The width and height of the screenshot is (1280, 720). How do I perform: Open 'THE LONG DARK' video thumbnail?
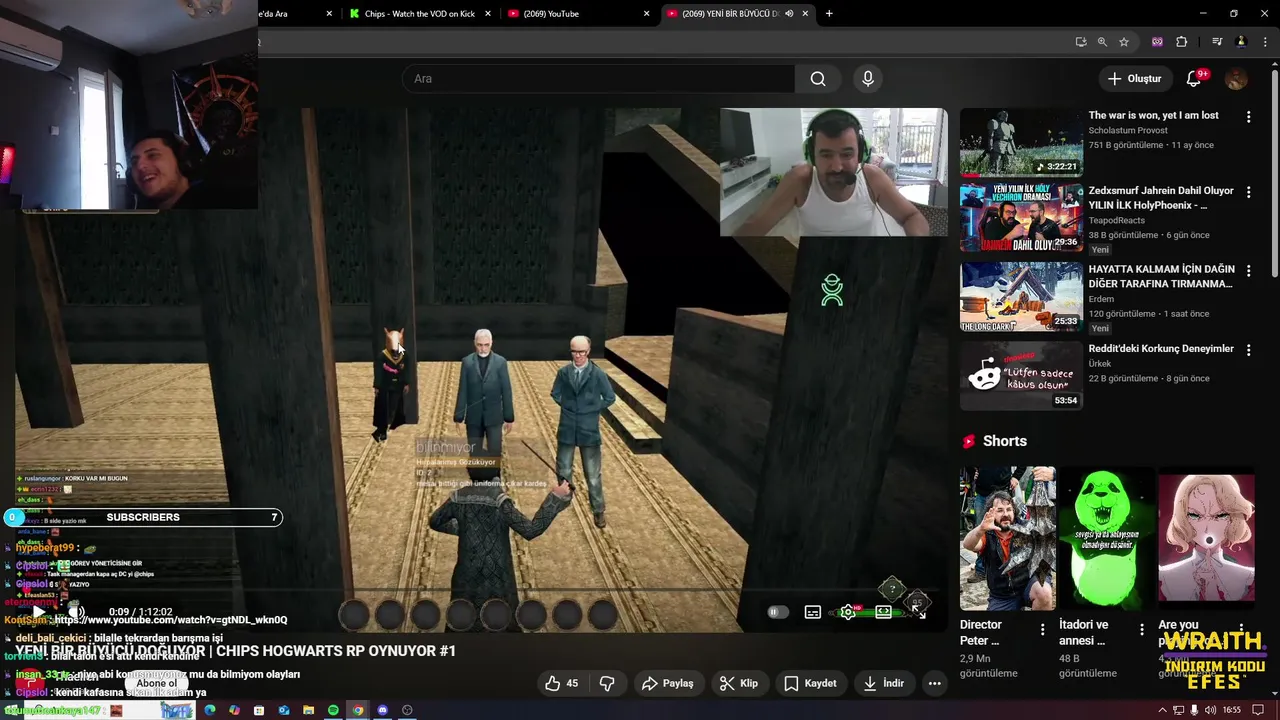click(1021, 297)
